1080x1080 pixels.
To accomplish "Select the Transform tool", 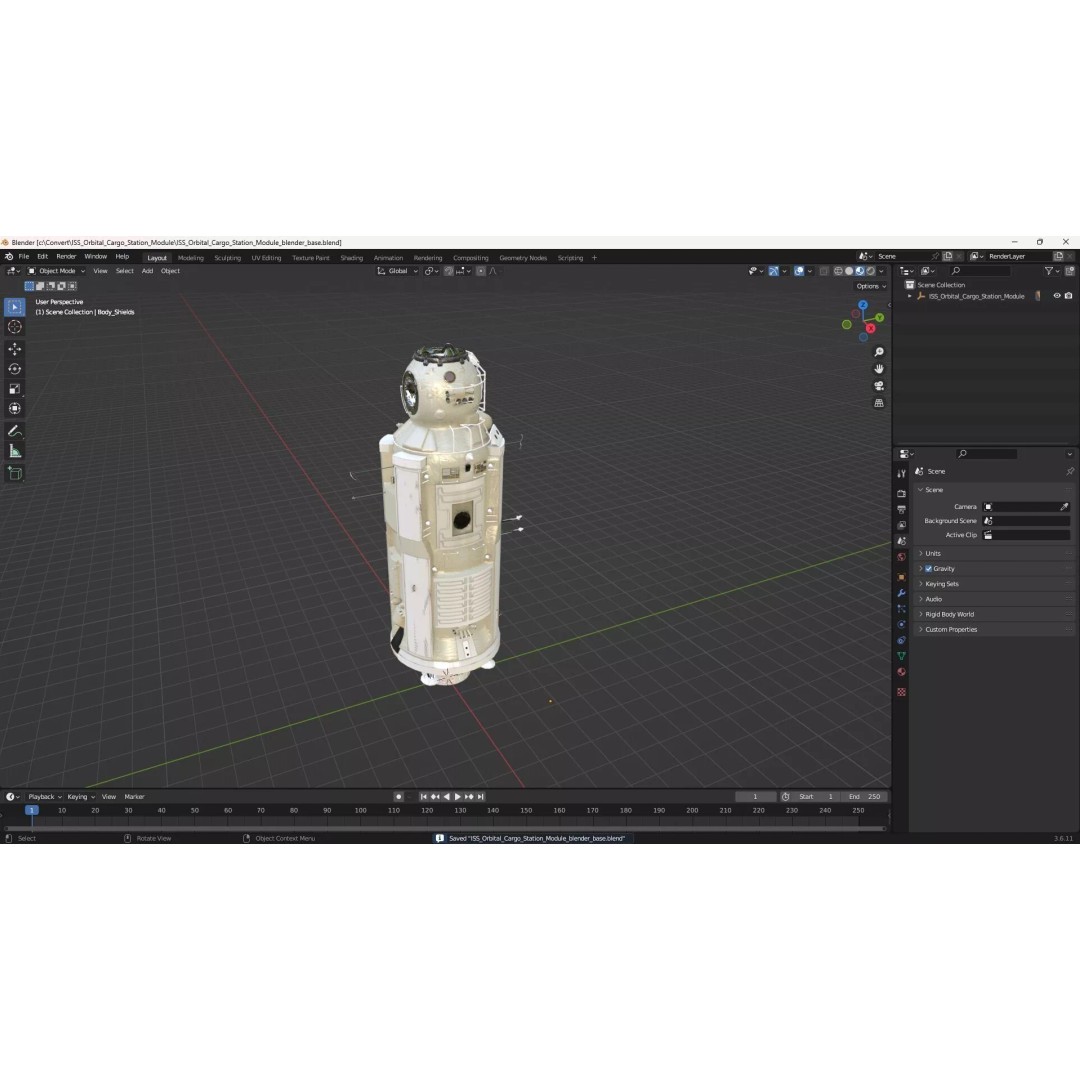I will (x=14, y=409).
